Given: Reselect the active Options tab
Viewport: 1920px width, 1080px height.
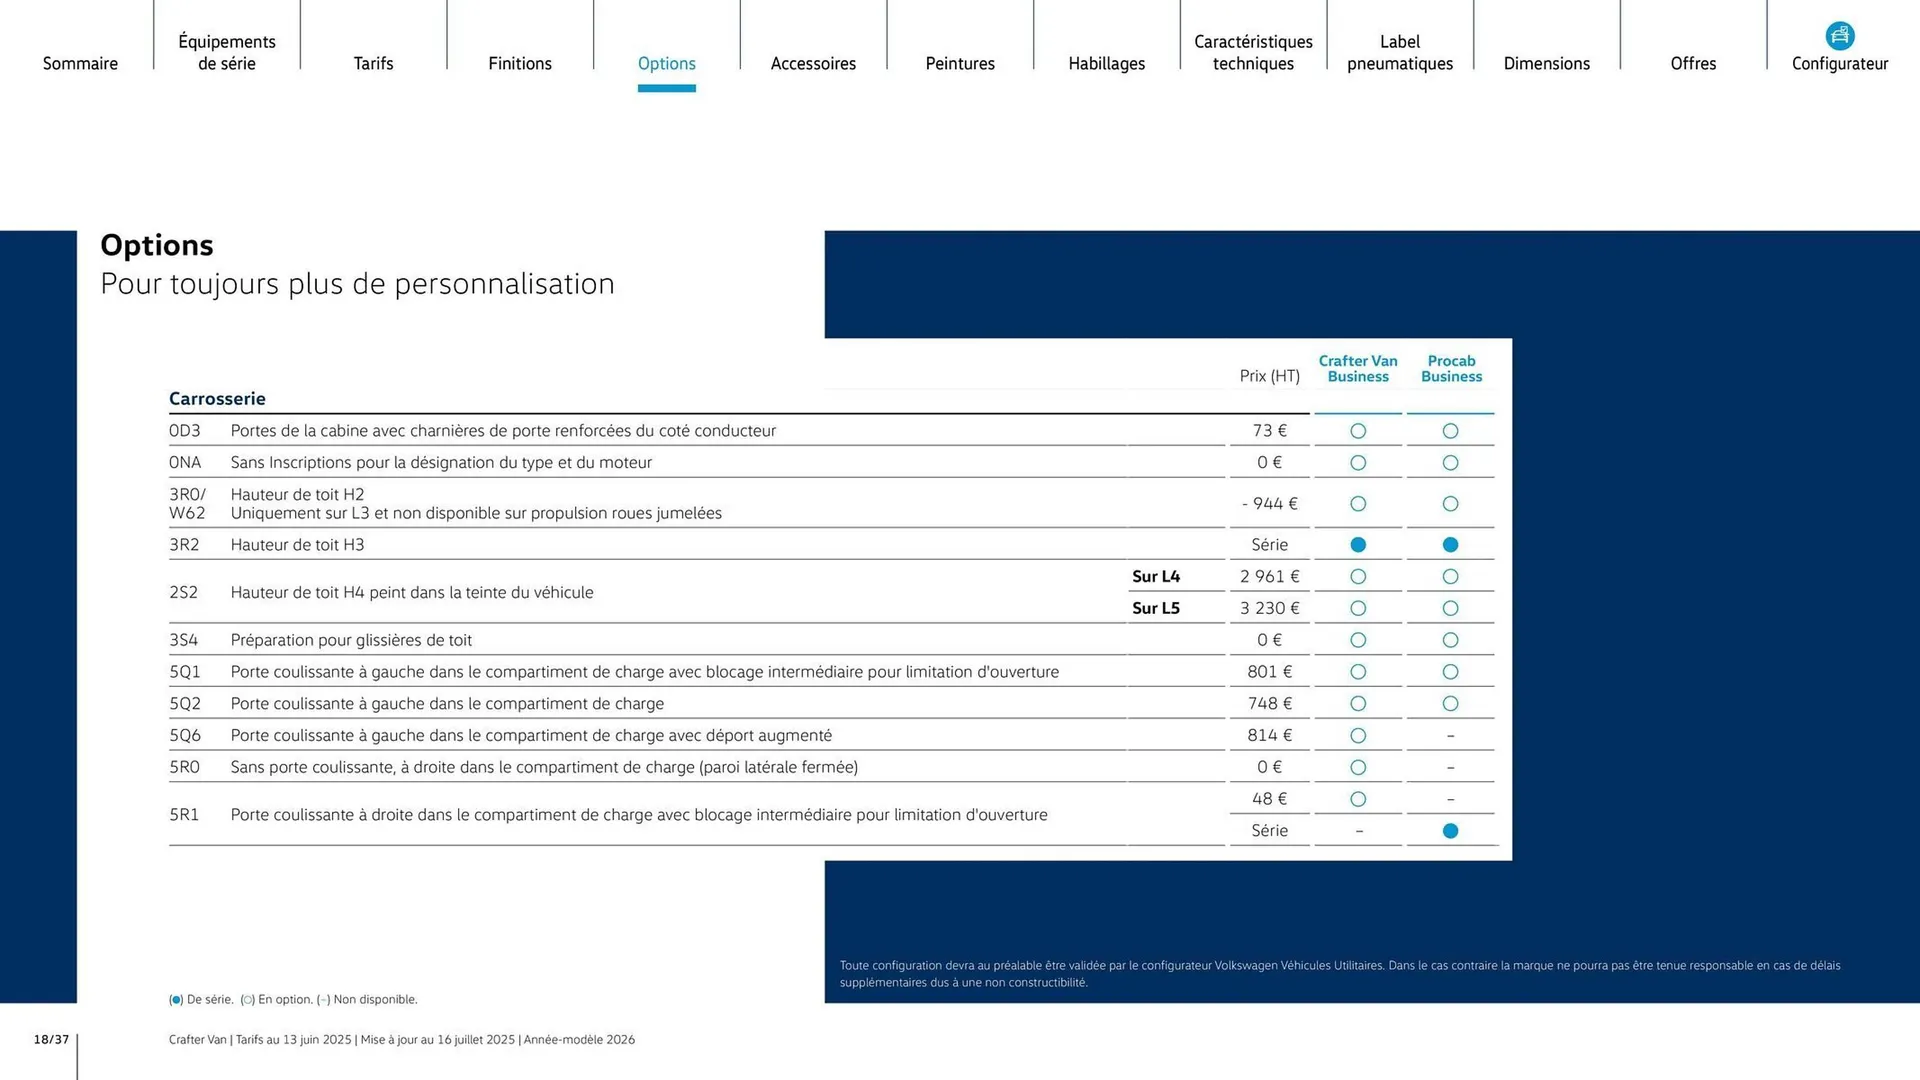Looking at the screenshot, I should [x=666, y=63].
